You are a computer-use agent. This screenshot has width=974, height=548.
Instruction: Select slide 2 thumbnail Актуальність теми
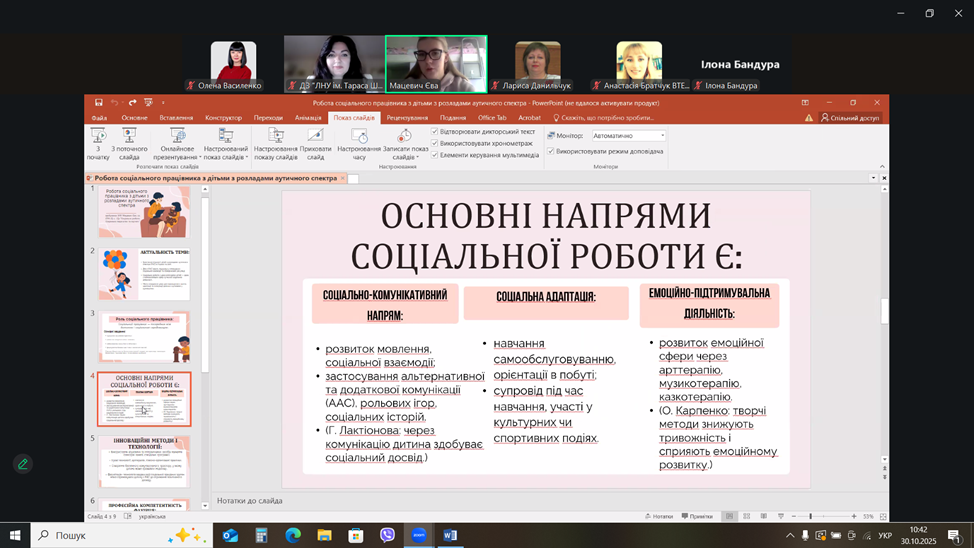pyautogui.click(x=144, y=273)
